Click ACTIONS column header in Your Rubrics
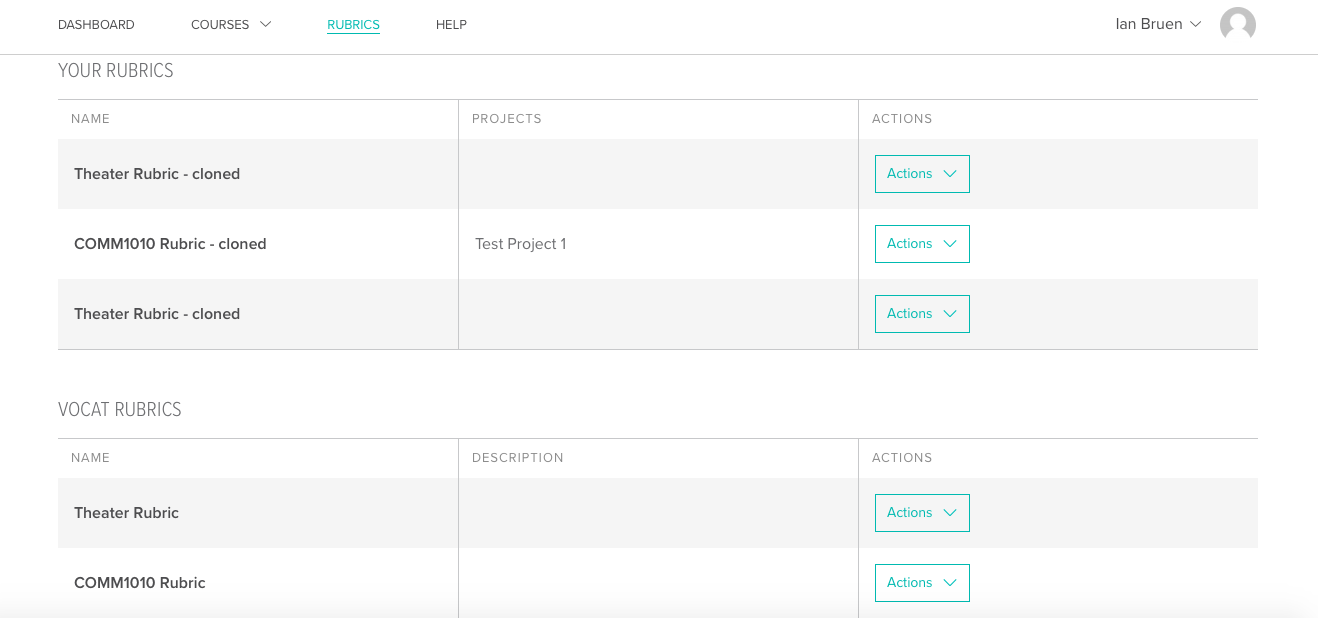1318x618 pixels. pos(902,119)
